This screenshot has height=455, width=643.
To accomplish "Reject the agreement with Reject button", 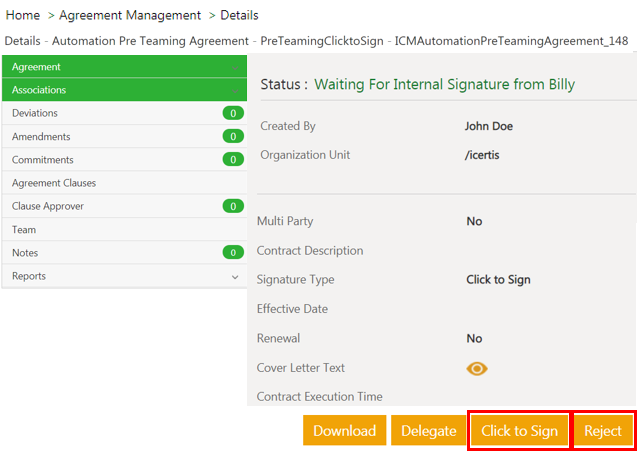I will point(603,431).
